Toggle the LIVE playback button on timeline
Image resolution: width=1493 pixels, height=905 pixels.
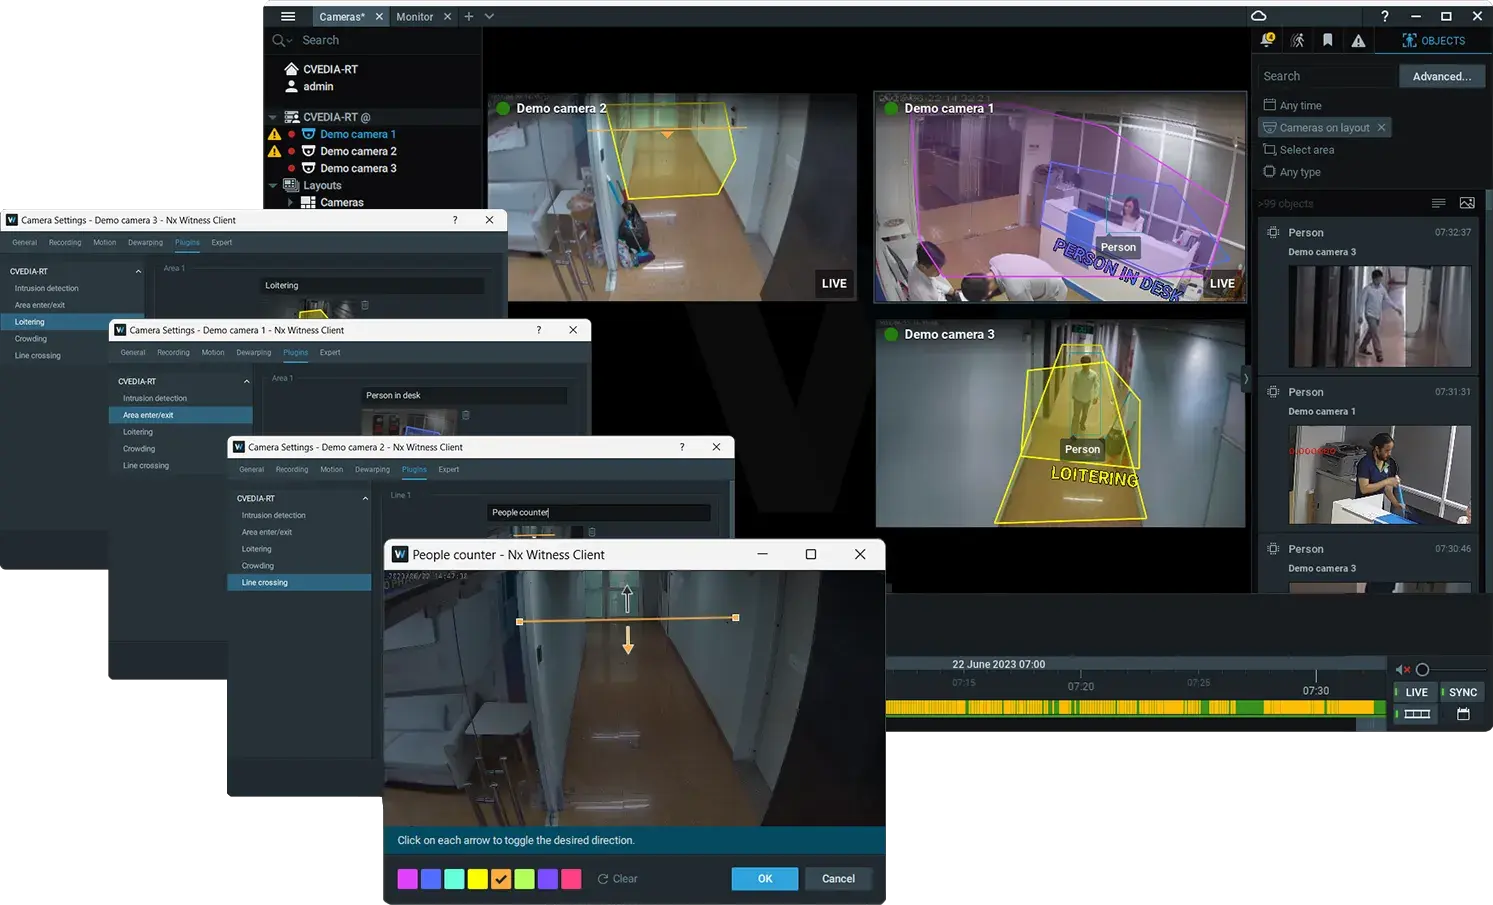[x=1416, y=692]
